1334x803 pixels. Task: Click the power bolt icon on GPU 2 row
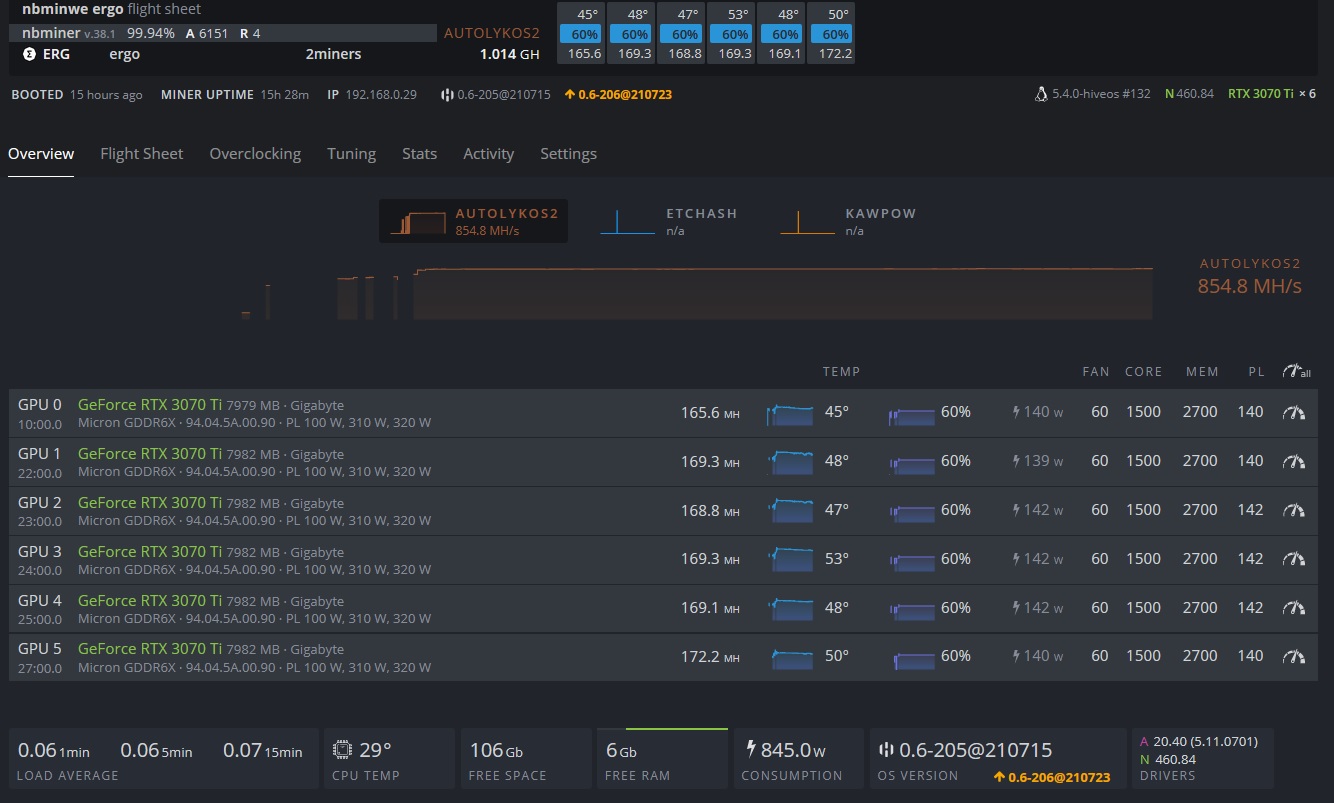point(1017,510)
